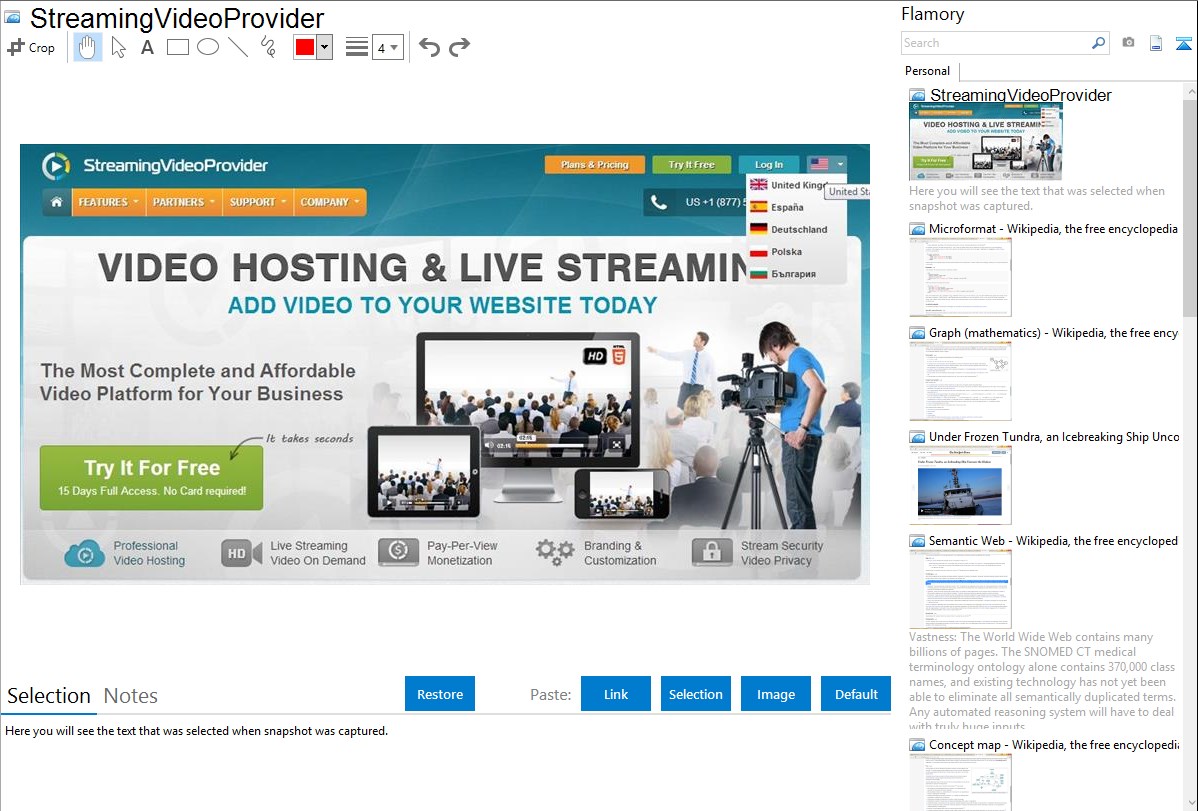Pick the freehand scribble tool

click(268, 47)
